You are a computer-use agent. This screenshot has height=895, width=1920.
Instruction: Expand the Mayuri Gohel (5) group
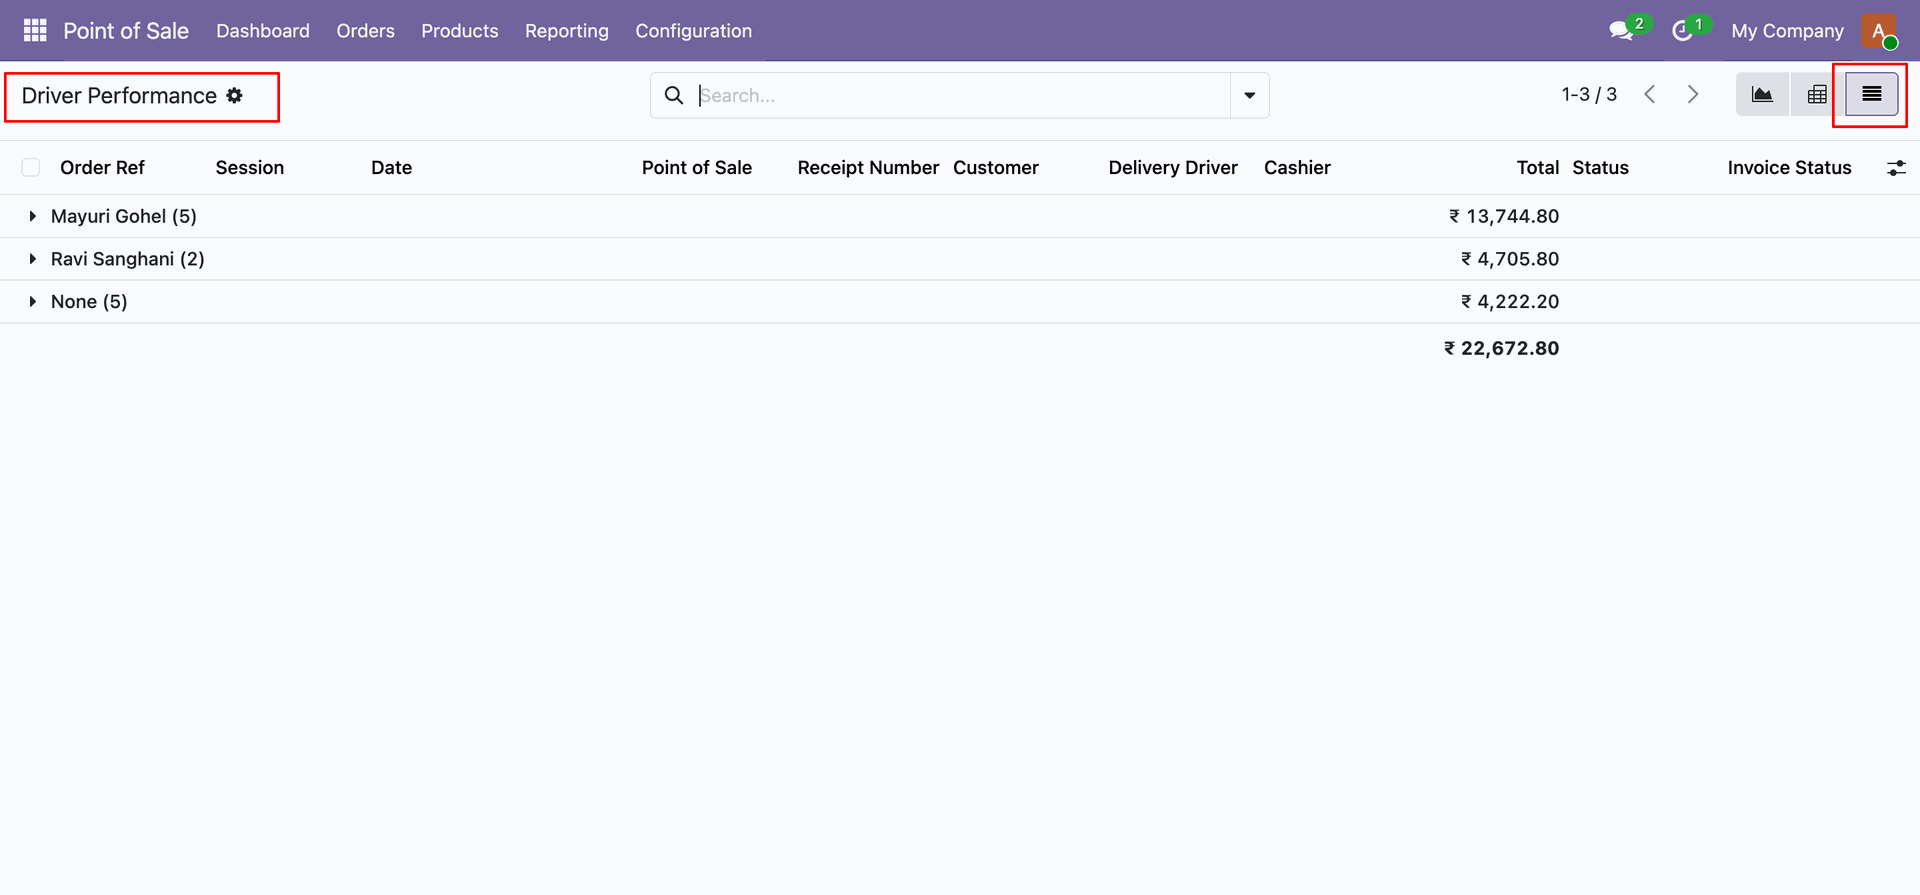[33, 216]
